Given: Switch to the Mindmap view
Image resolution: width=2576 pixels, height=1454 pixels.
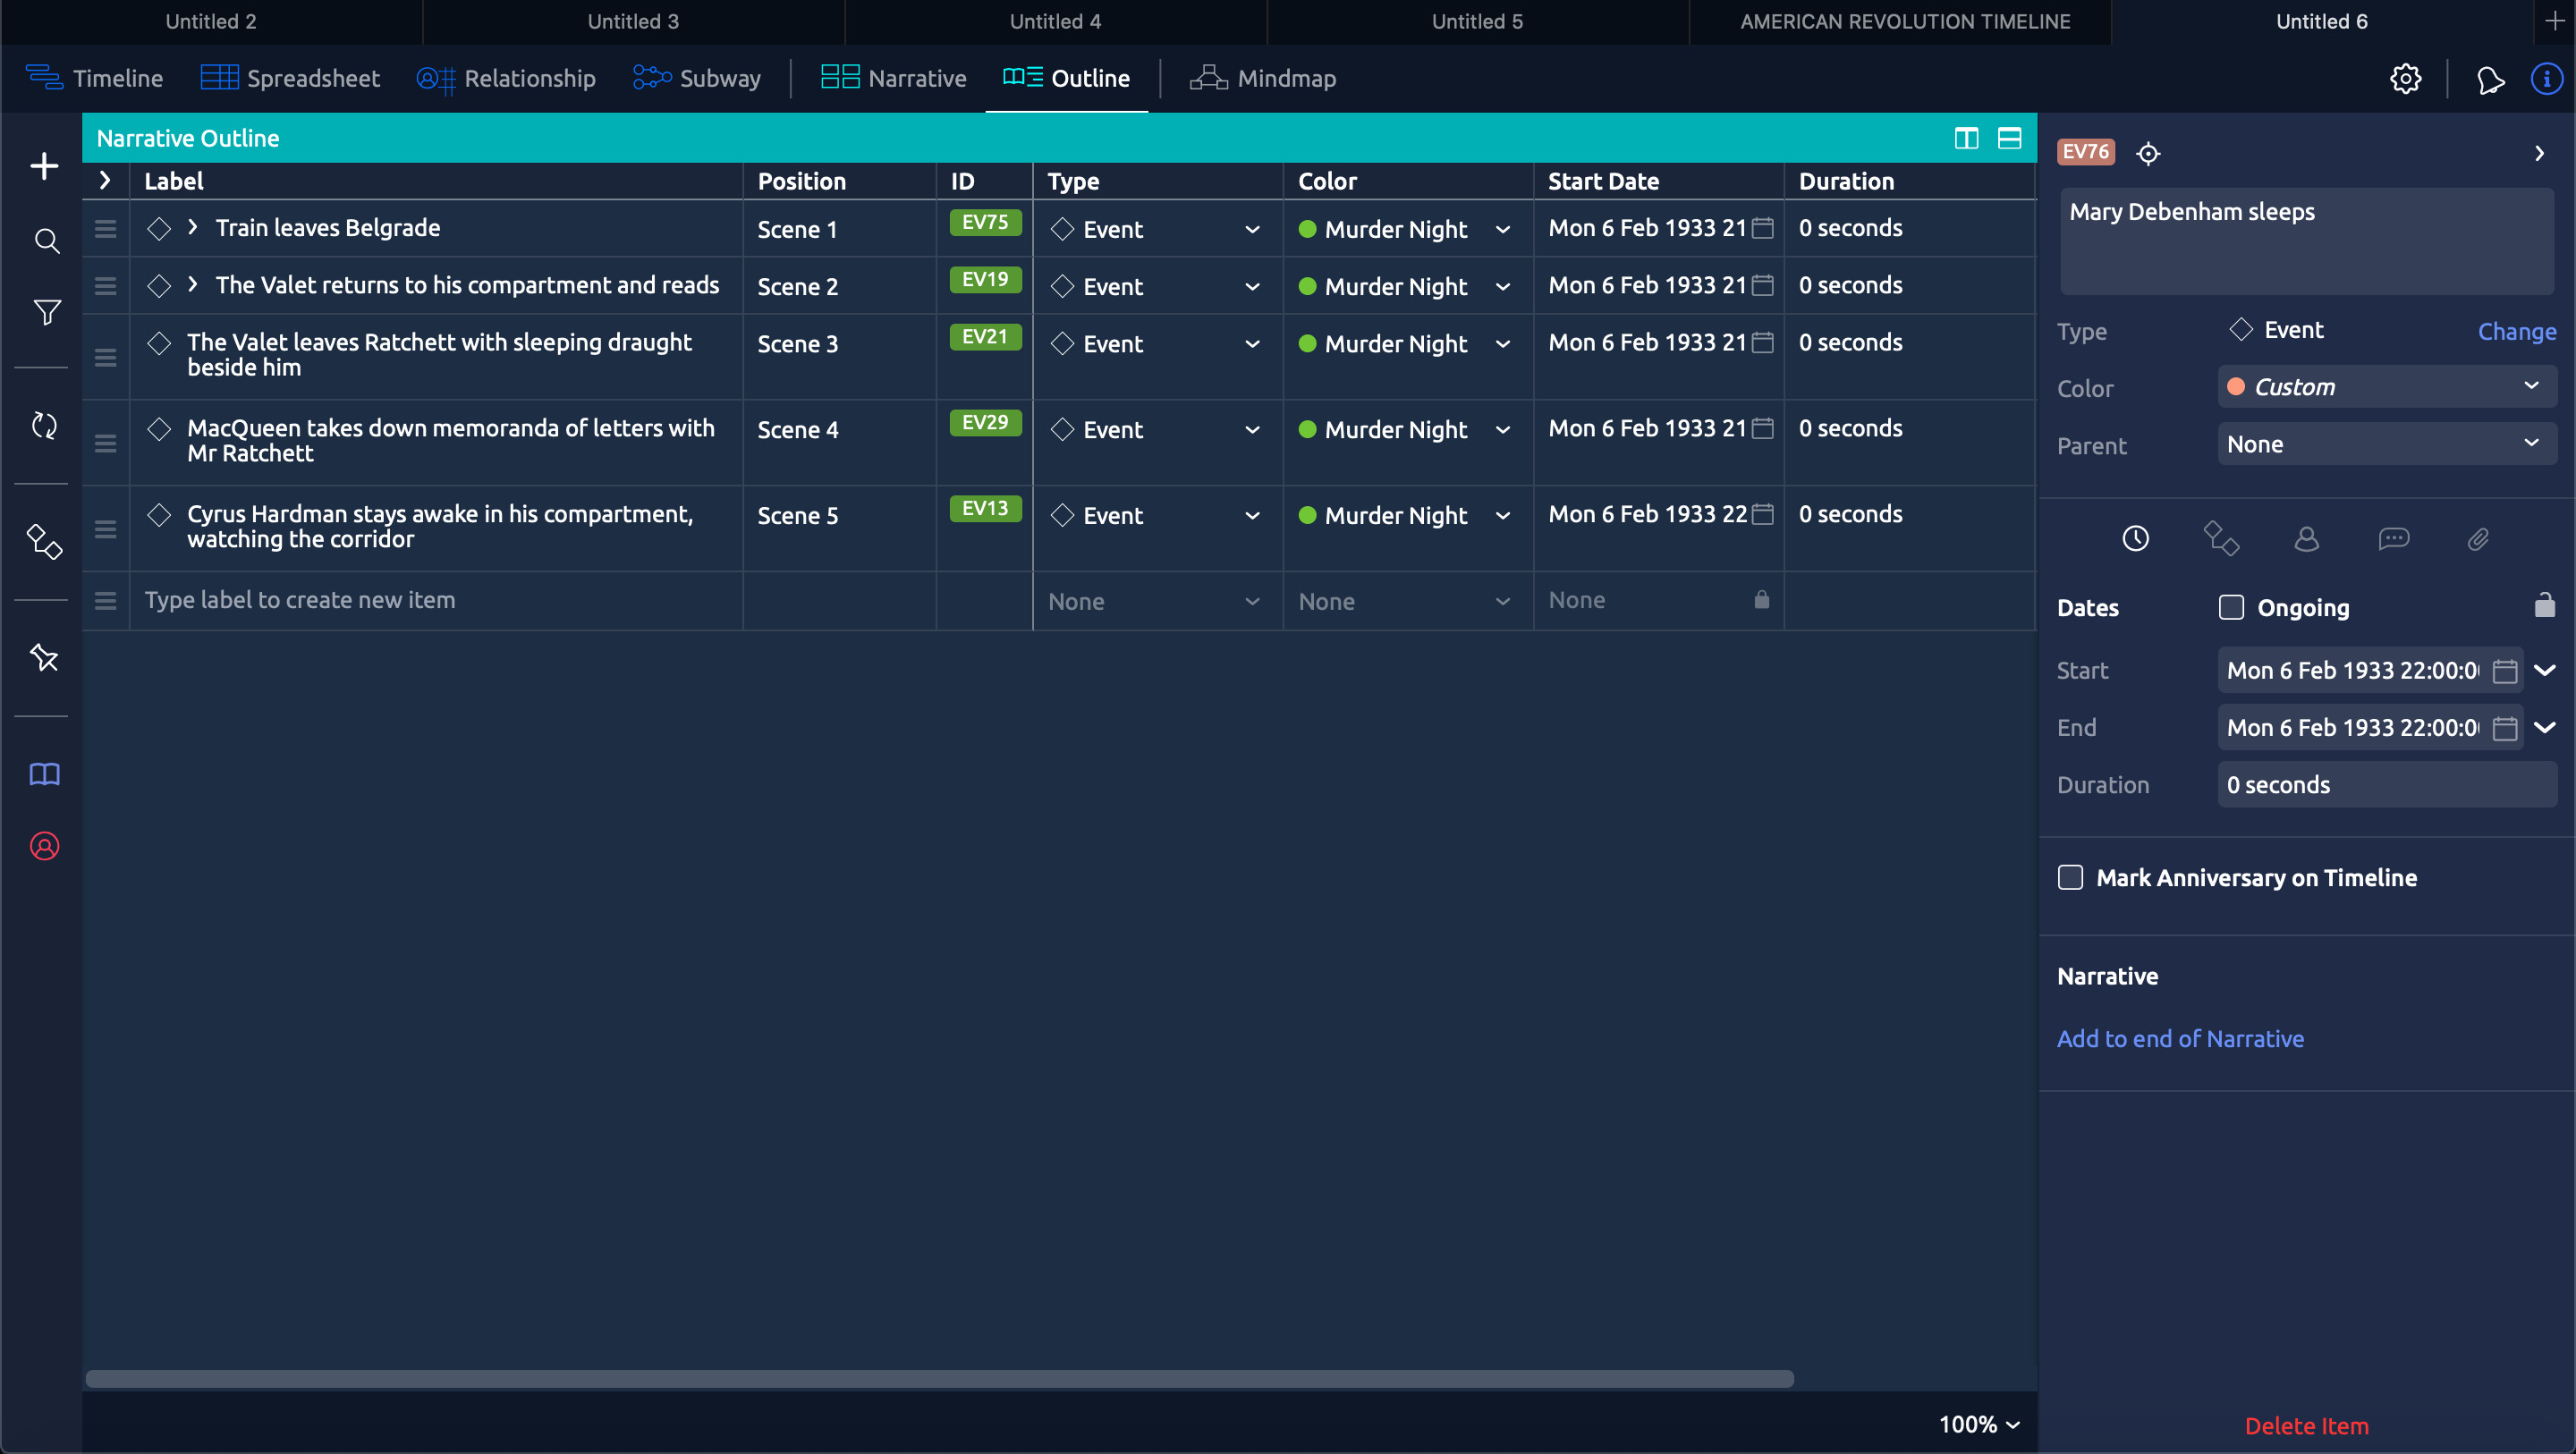Looking at the screenshot, I should (1263, 78).
